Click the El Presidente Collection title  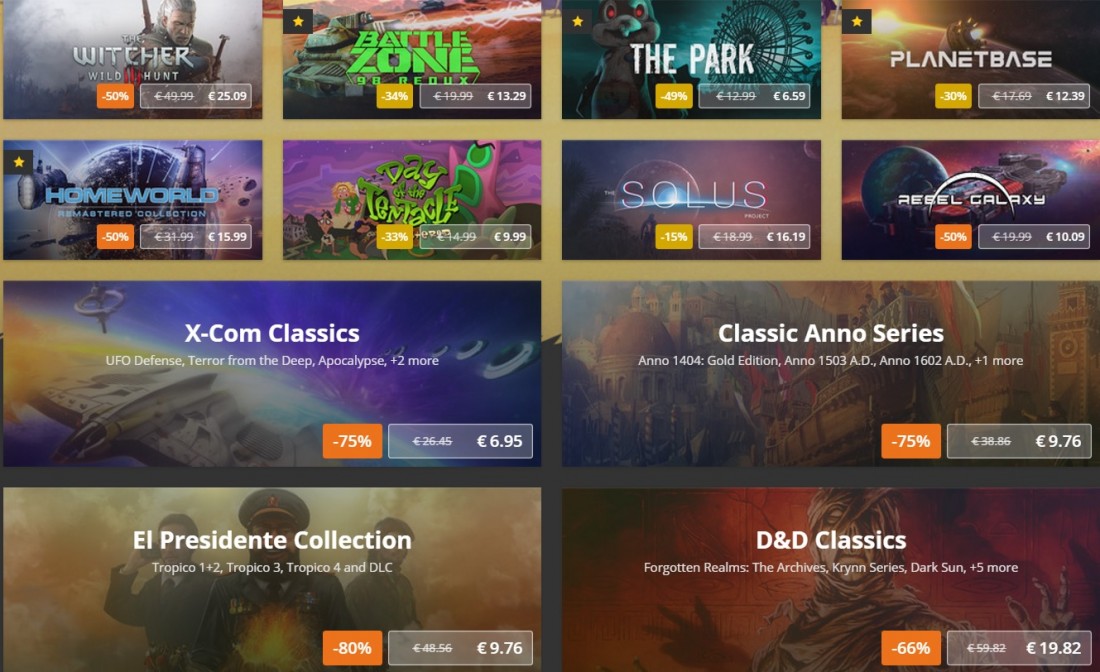click(272, 540)
